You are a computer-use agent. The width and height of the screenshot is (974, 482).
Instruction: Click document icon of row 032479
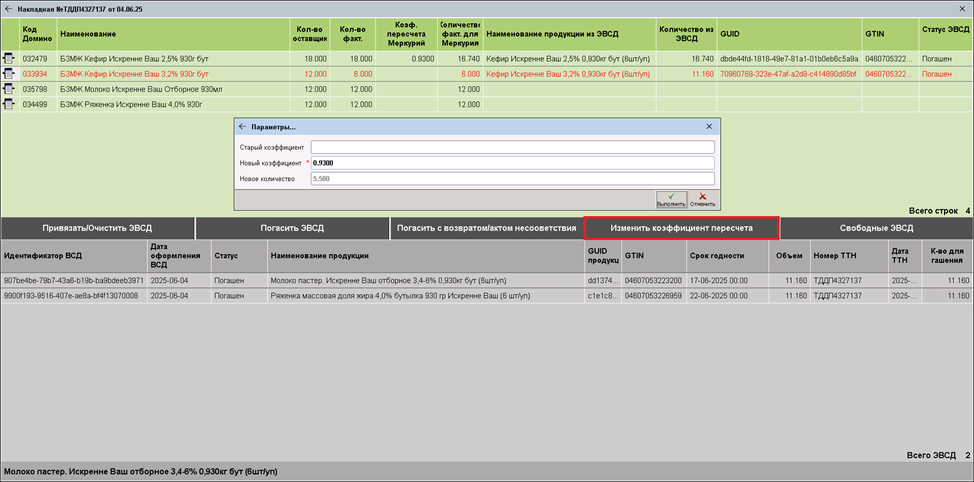(9, 58)
